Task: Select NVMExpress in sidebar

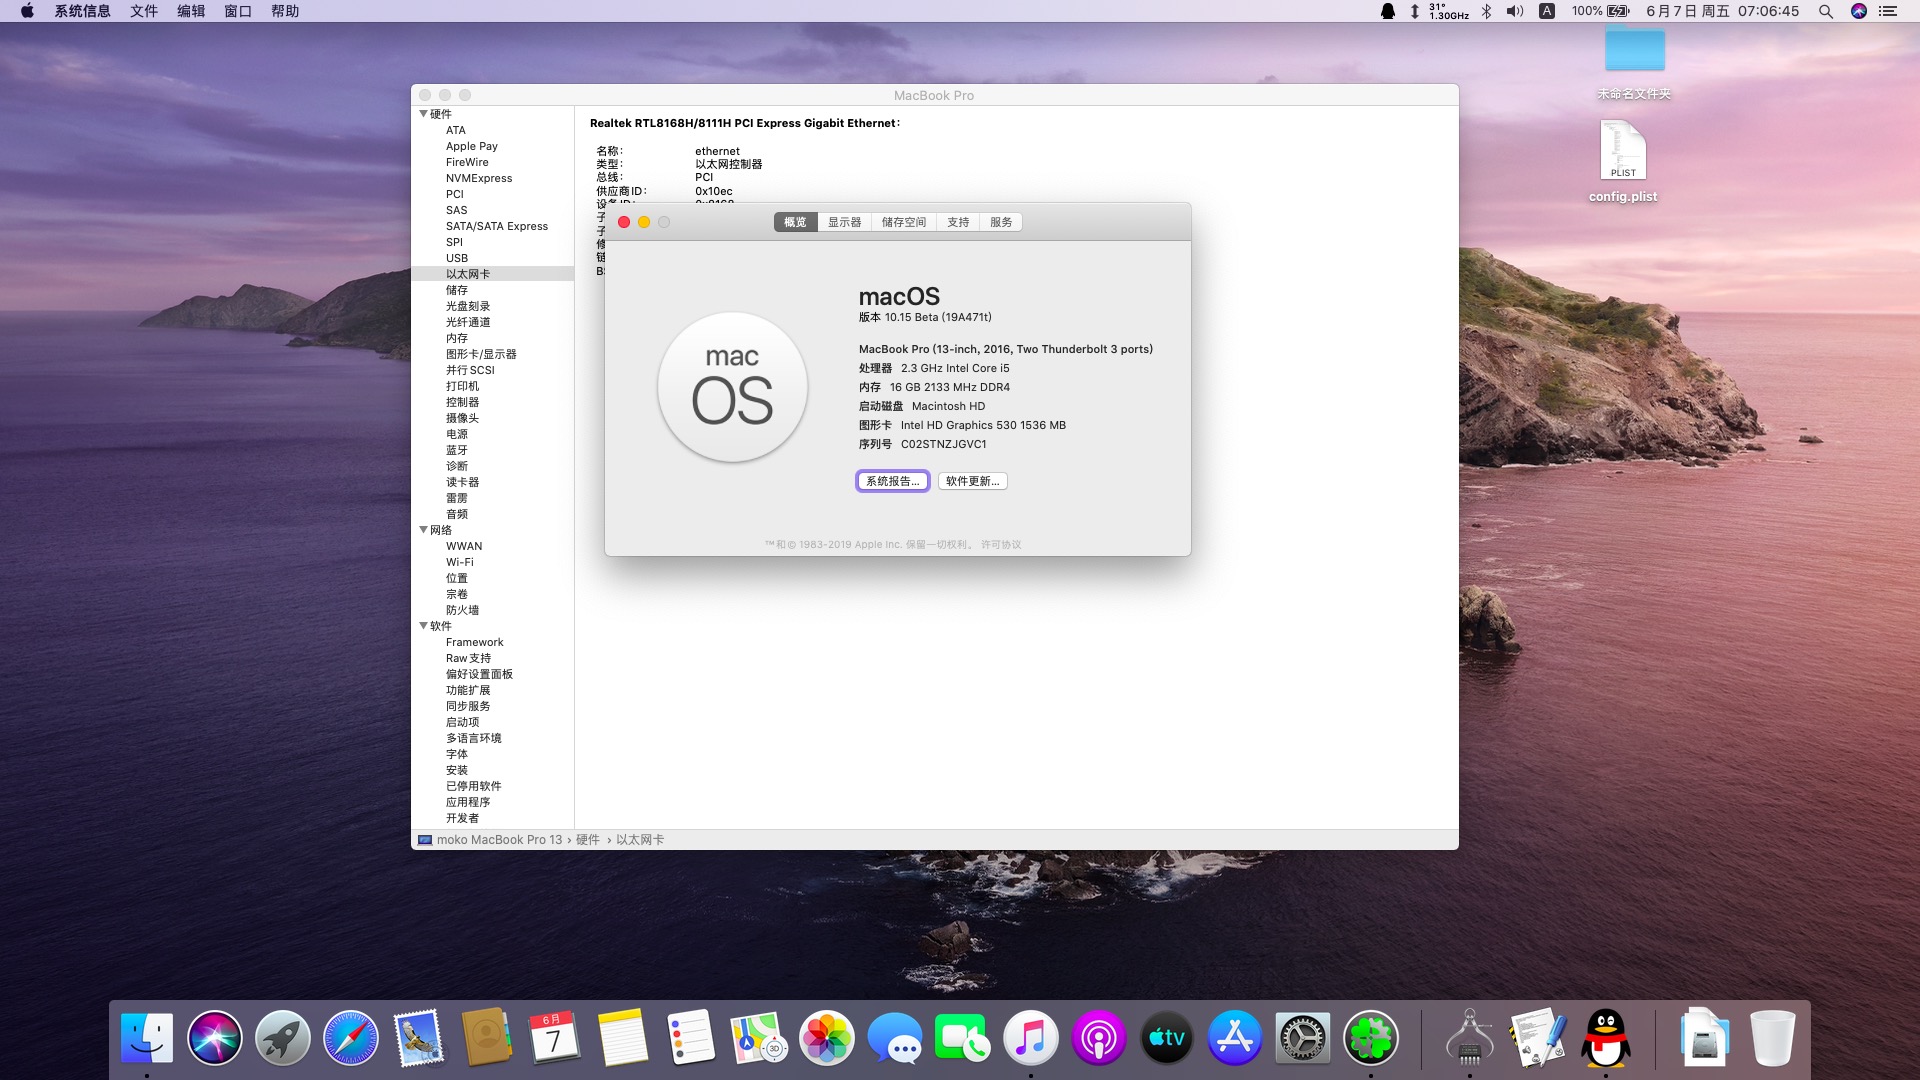Action: pos(478,178)
